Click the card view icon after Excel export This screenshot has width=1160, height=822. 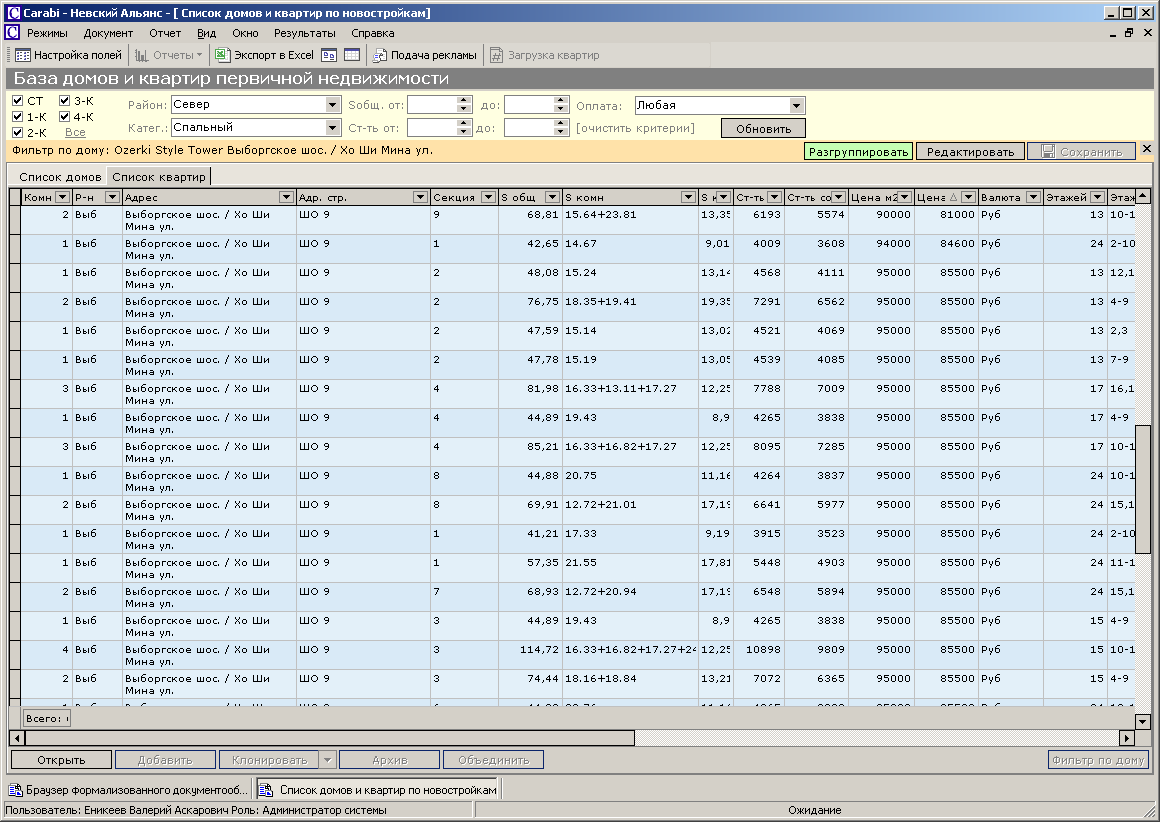(x=328, y=55)
